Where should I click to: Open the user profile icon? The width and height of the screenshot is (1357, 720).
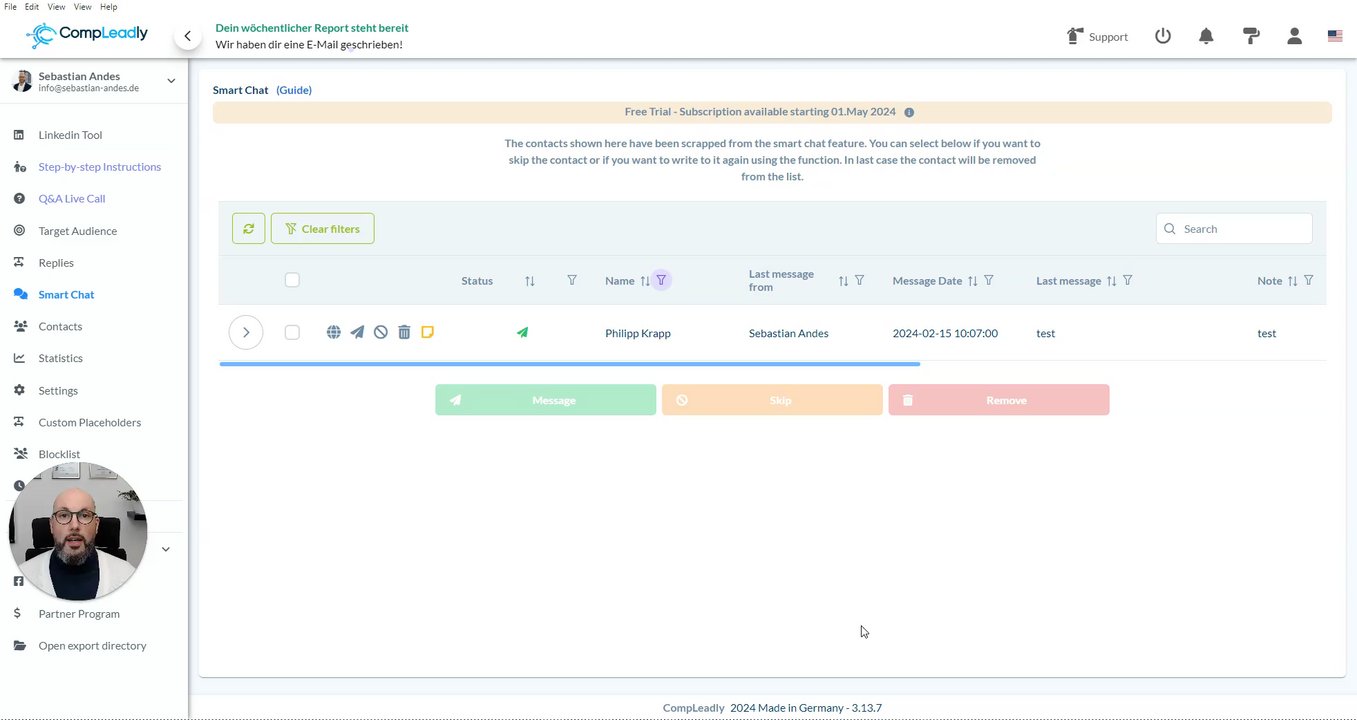coord(1294,36)
